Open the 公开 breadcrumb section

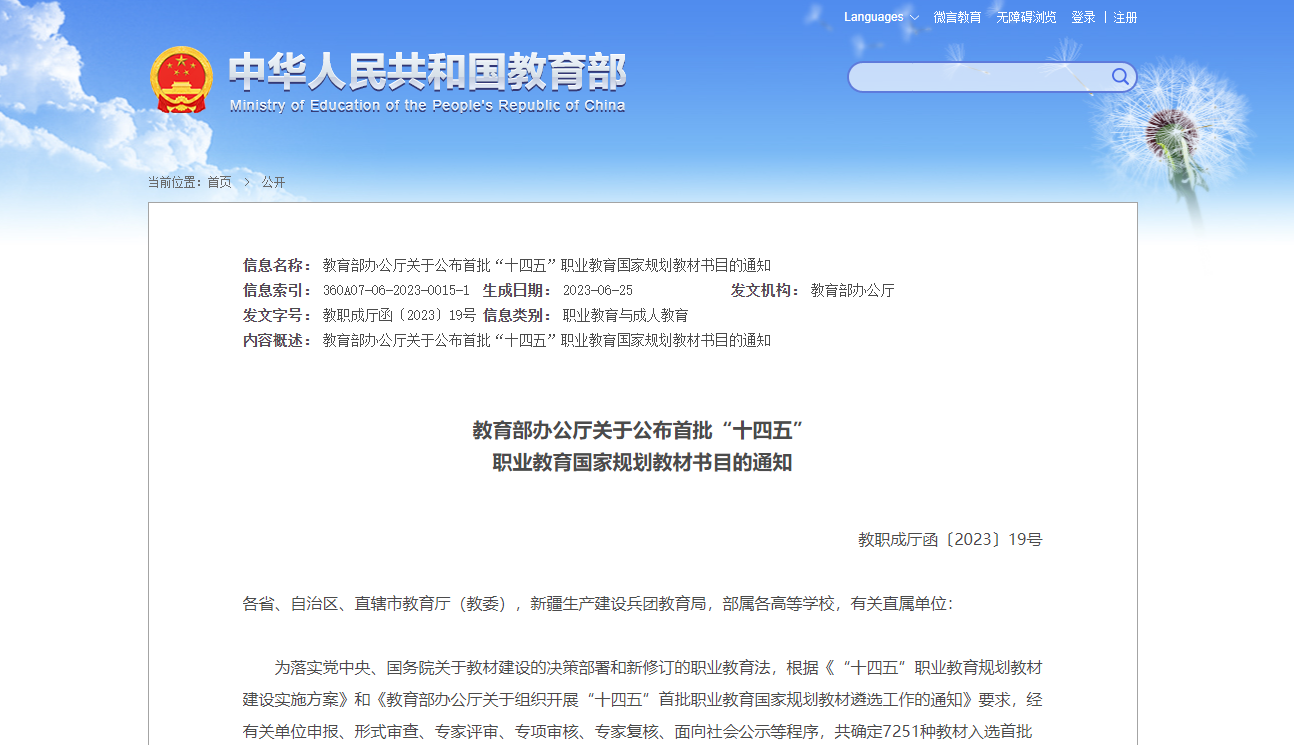click(273, 182)
